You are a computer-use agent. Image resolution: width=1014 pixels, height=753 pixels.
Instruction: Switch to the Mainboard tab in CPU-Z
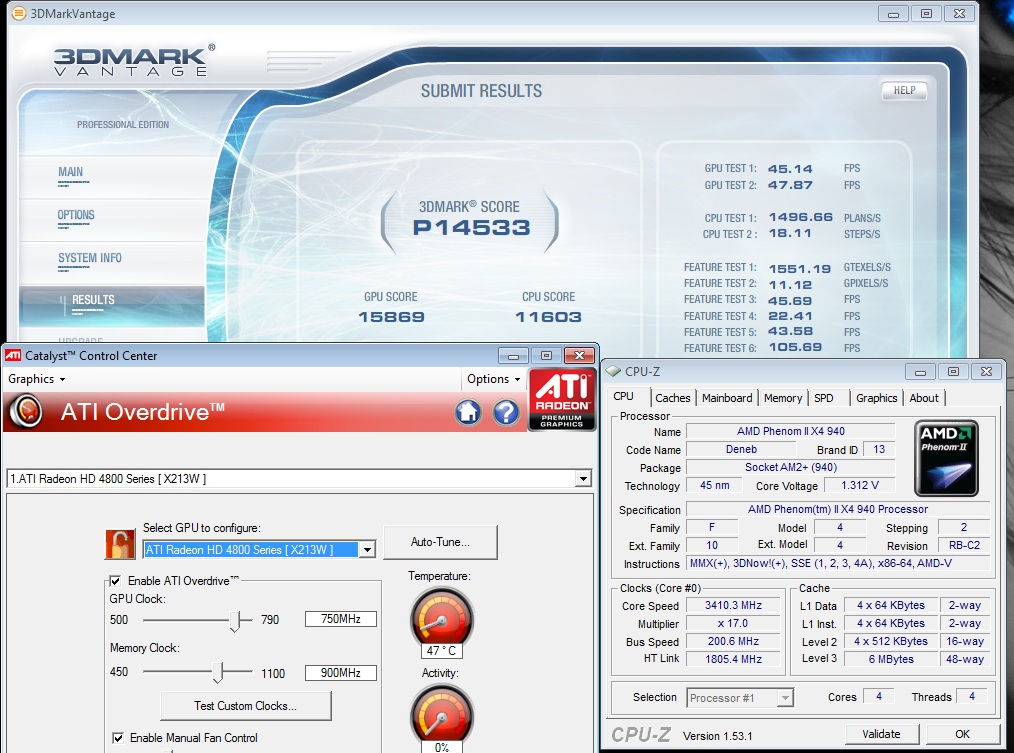click(x=727, y=398)
